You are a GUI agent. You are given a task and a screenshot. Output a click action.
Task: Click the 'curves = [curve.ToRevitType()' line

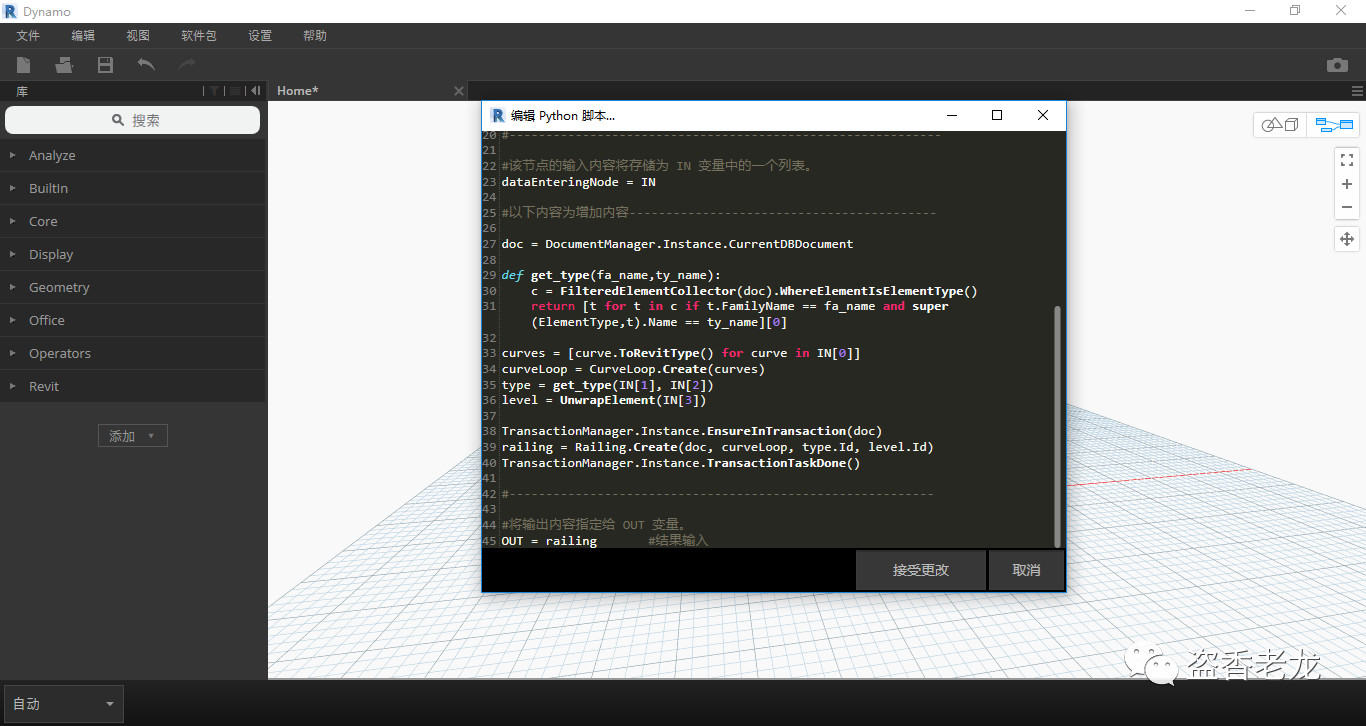[x=681, y=353]
